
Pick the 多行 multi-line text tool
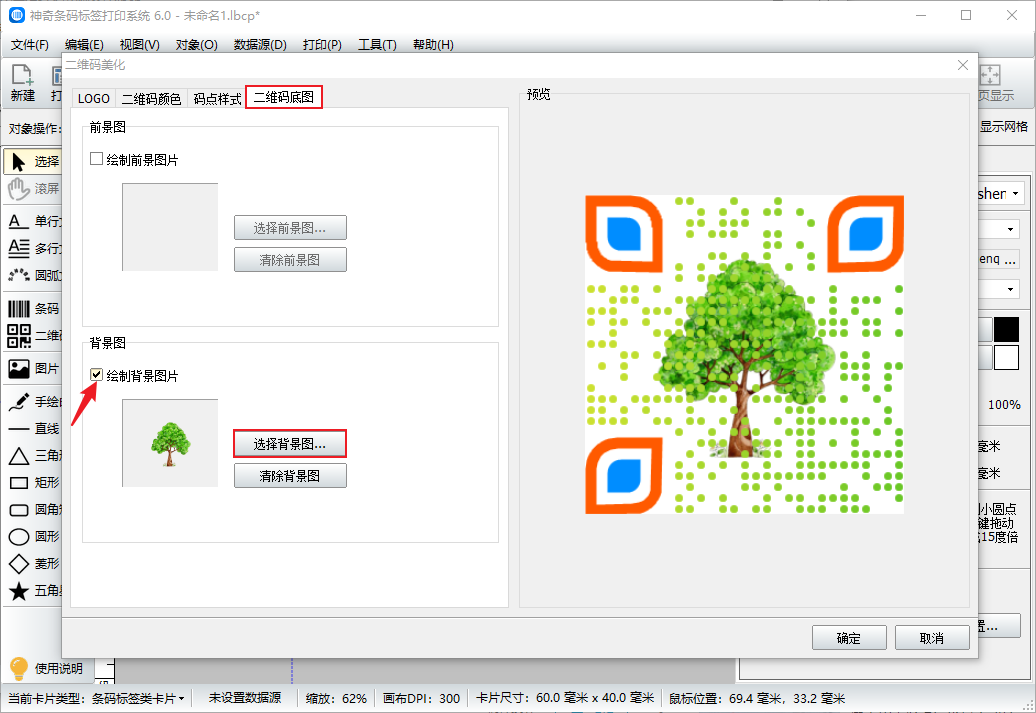pos(33,248)
